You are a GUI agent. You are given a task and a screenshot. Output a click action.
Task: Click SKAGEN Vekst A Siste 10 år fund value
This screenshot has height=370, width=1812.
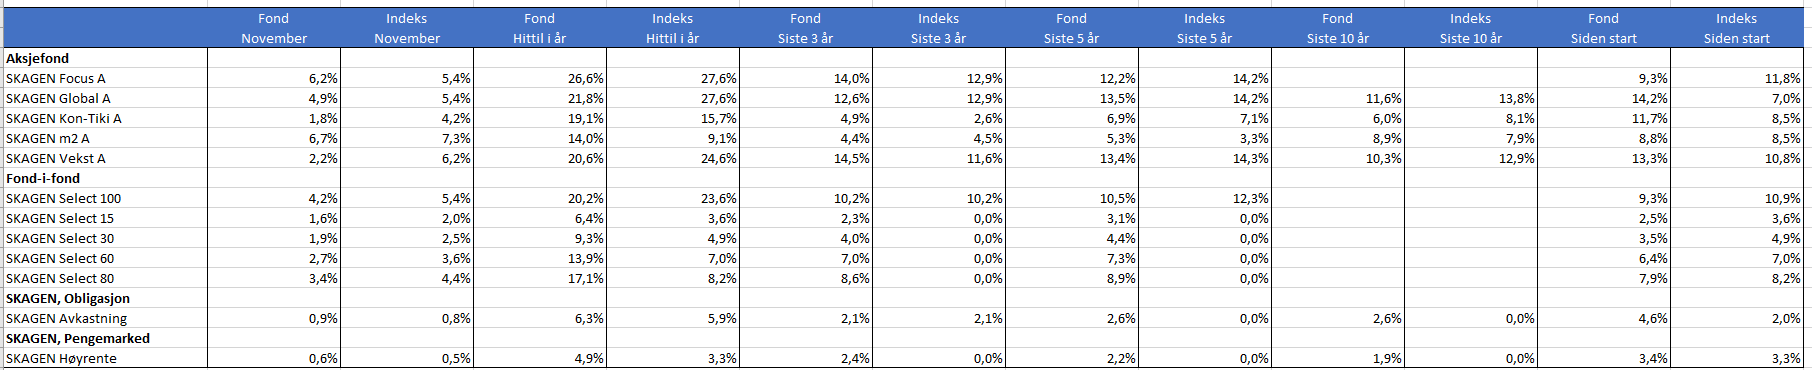[x=1384, y=158]
